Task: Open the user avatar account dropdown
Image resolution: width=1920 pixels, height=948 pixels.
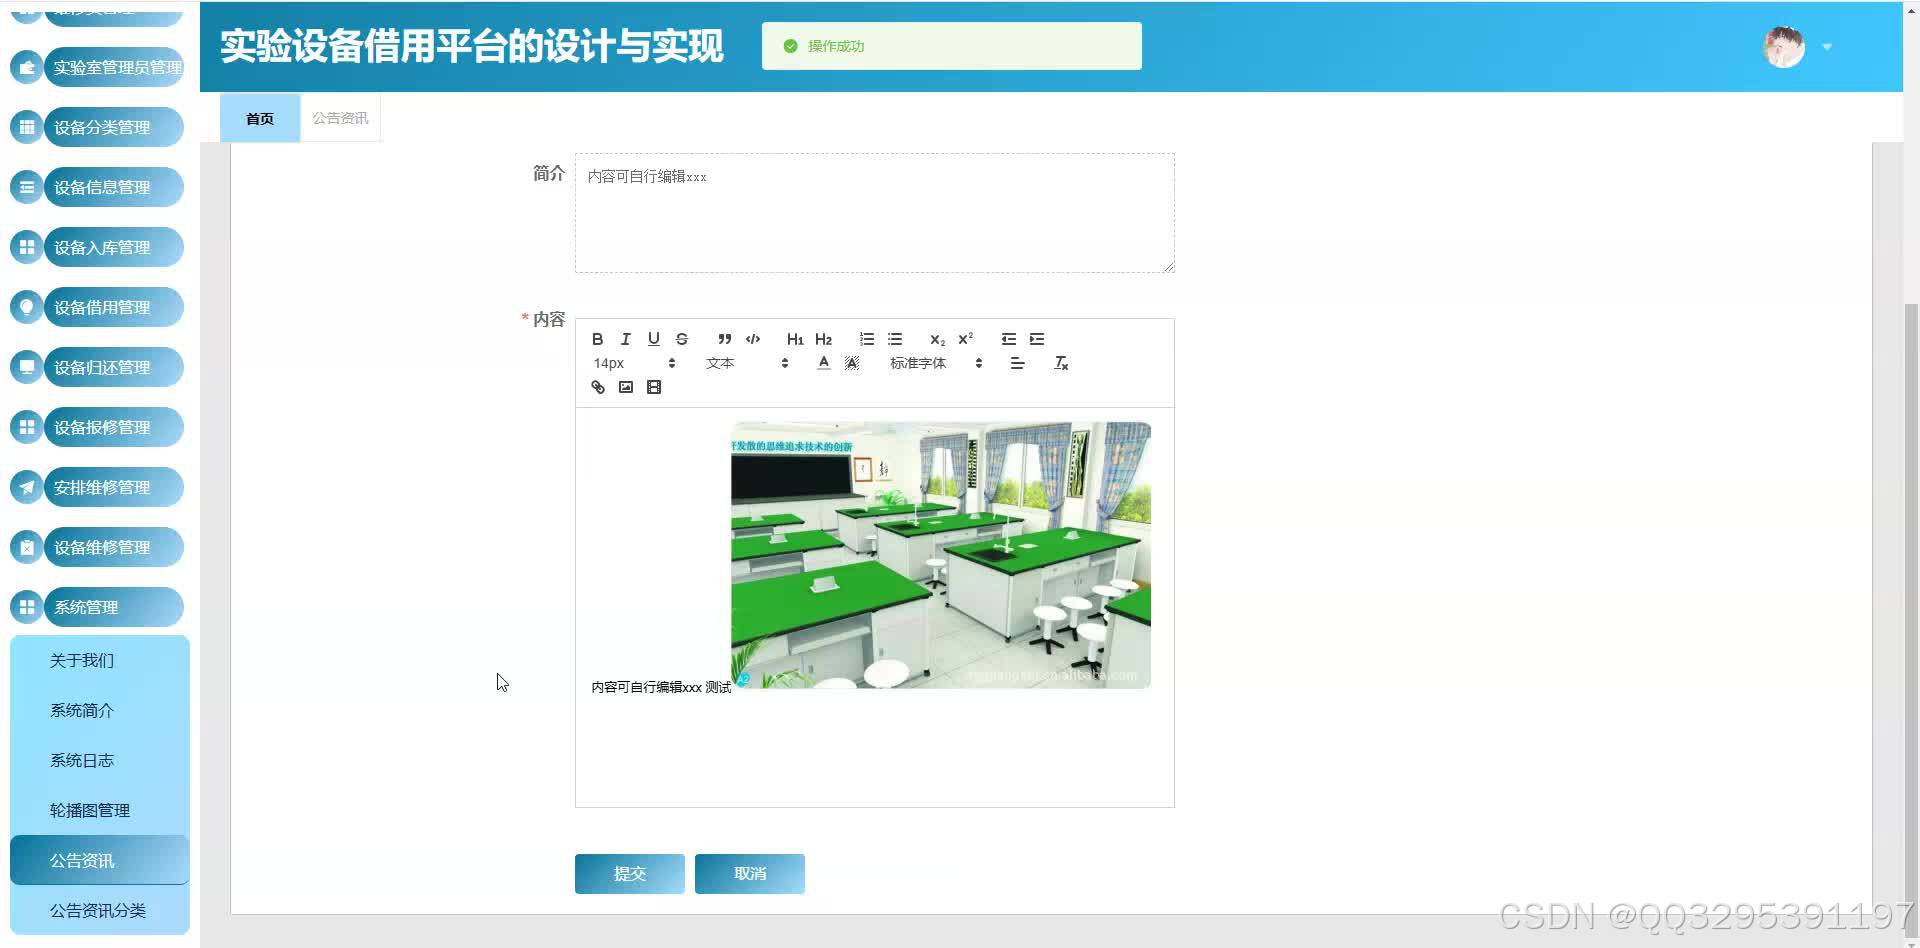Action: [x=1785, y=47]
